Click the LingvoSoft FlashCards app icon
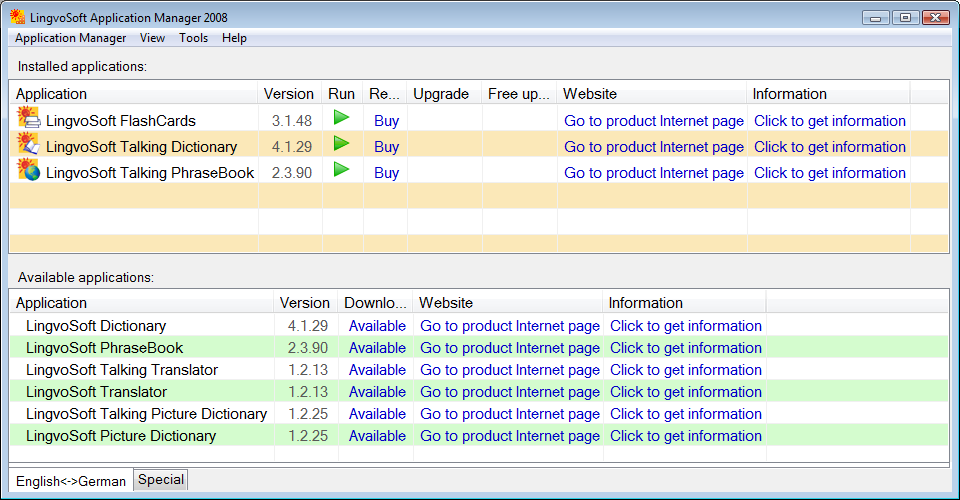 point(28,118)
